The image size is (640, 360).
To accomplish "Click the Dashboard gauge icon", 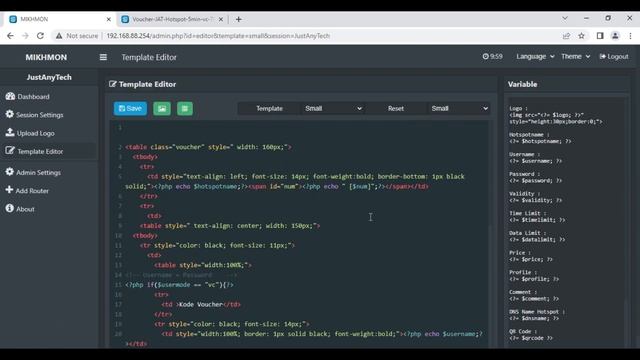I will [x=10, y=96].
